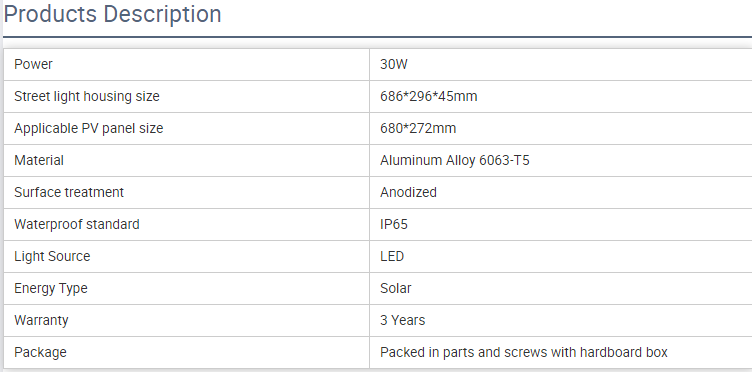This screenshot has height=372, width=752.
Task: Click the 30W power value
Action: 394,64
